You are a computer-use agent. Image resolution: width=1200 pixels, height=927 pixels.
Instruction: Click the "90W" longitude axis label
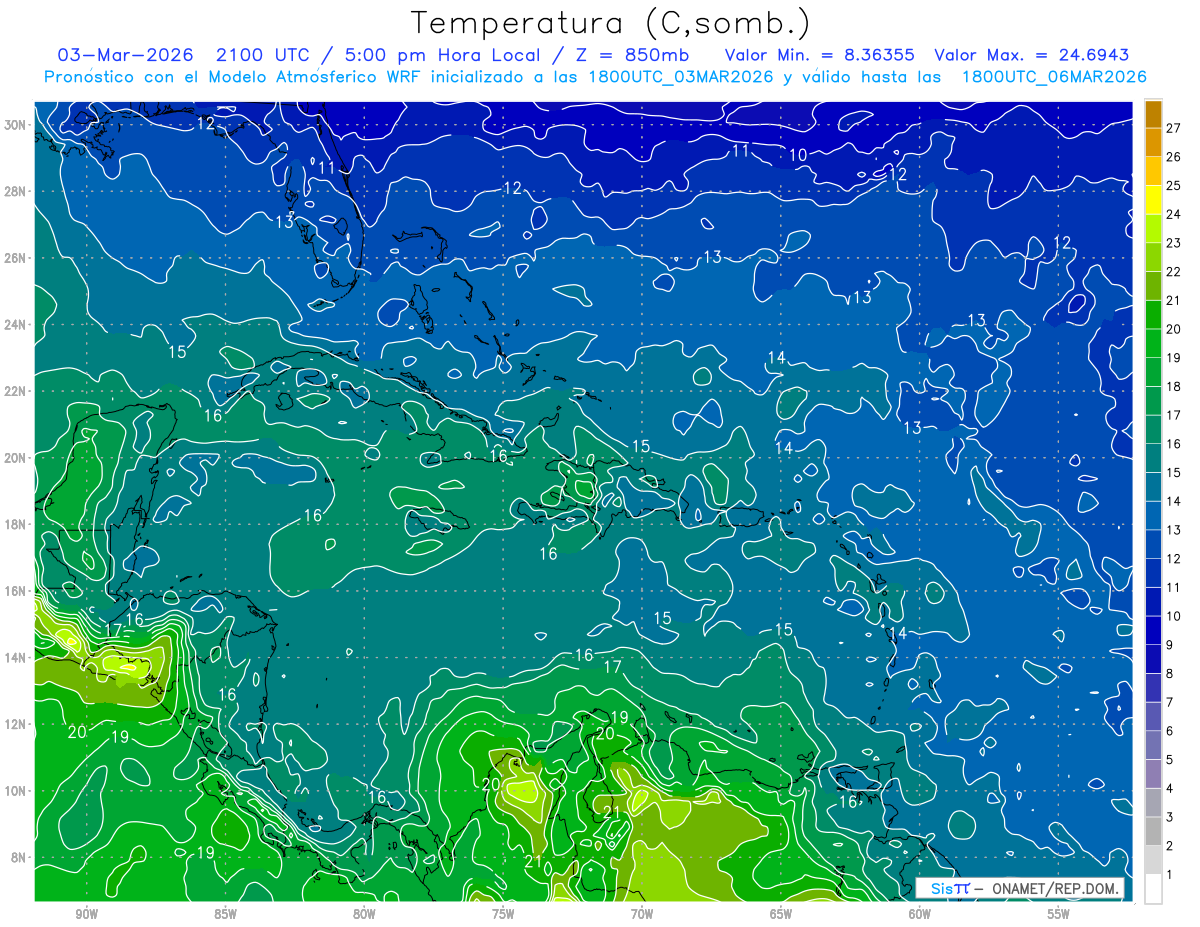[86, 914]
